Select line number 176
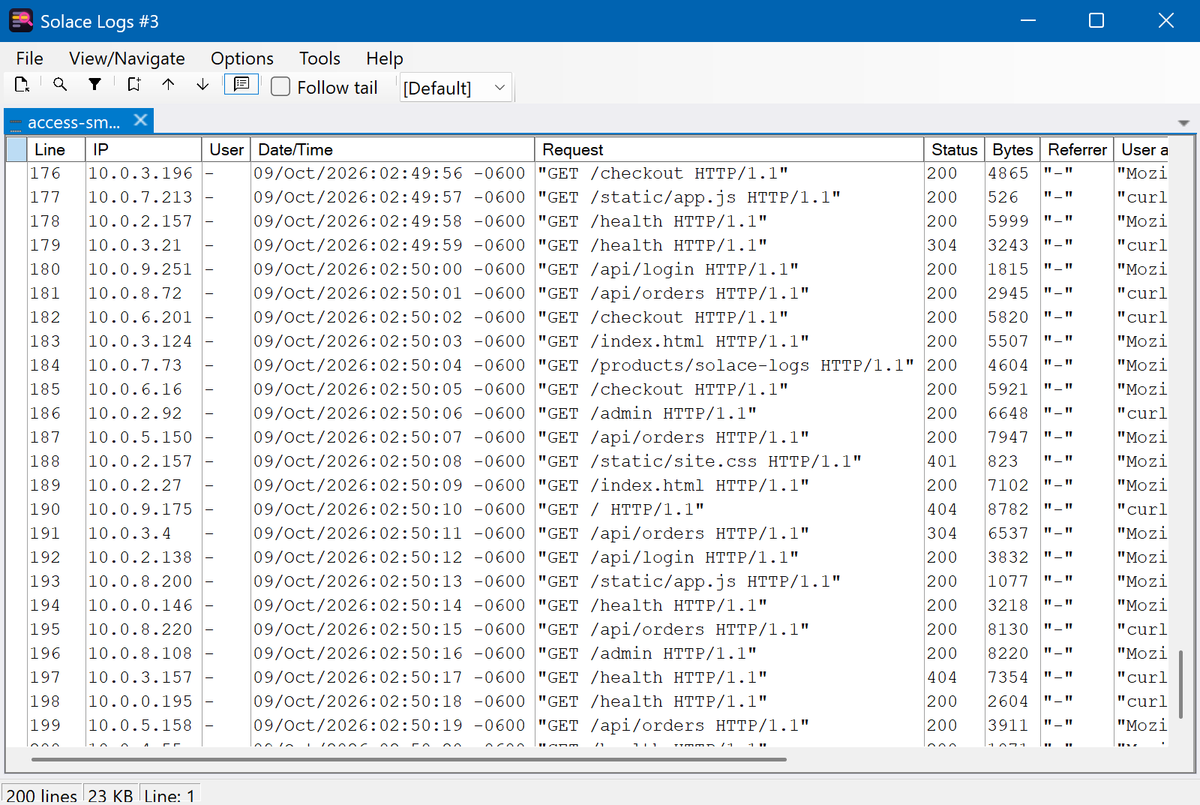The height and width of the screenshot is (805, 1200). (x=46, y=173)
